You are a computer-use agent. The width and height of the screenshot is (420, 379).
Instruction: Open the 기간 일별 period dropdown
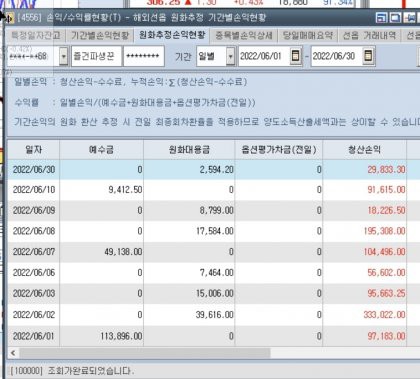[x=230, y=56]
